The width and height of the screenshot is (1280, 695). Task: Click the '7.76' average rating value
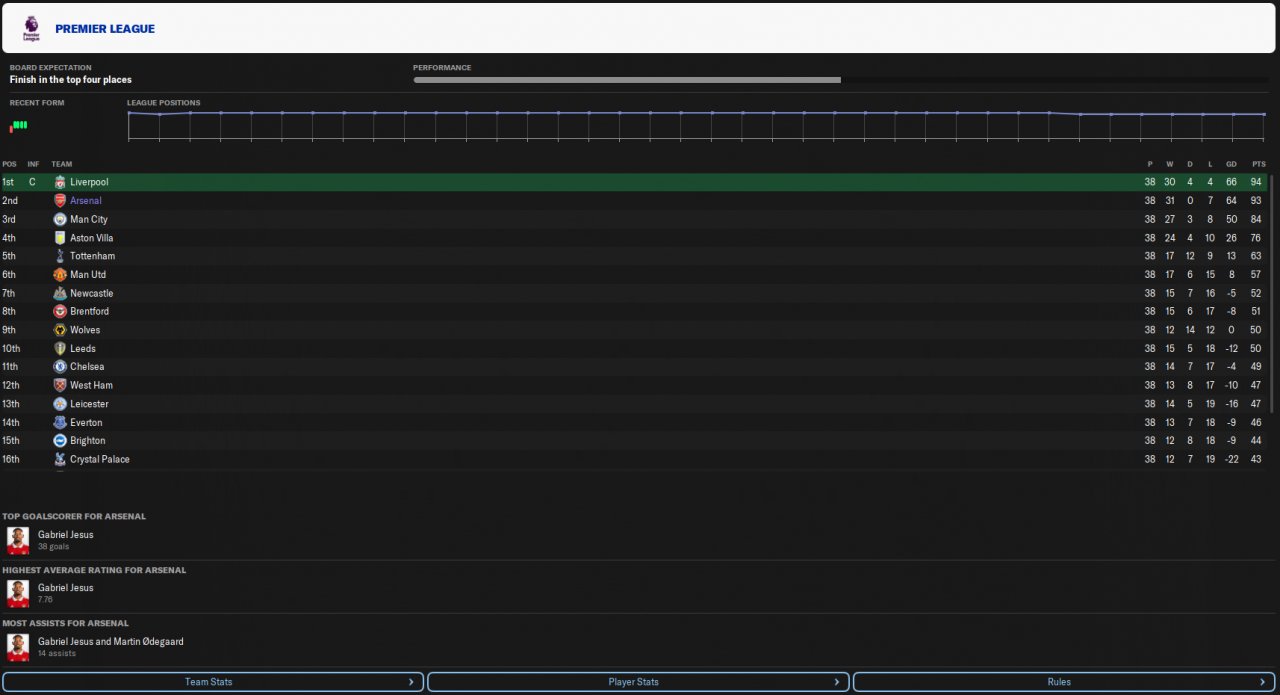click(x=46, y=601)
